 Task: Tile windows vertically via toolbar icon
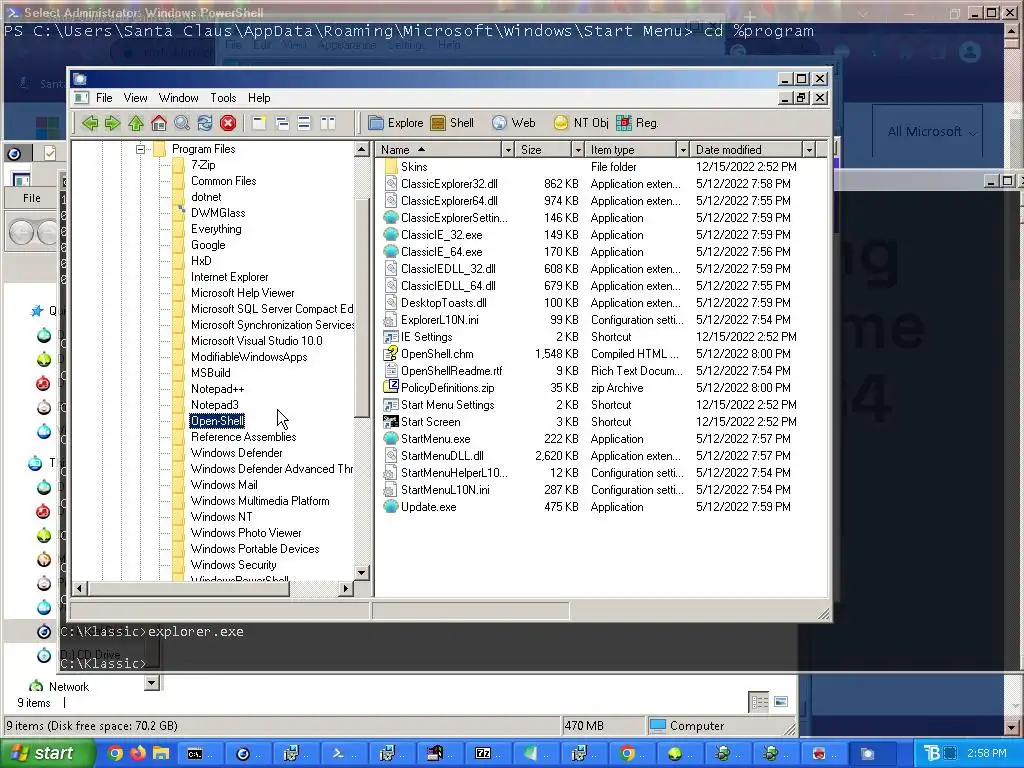point(327,123)
